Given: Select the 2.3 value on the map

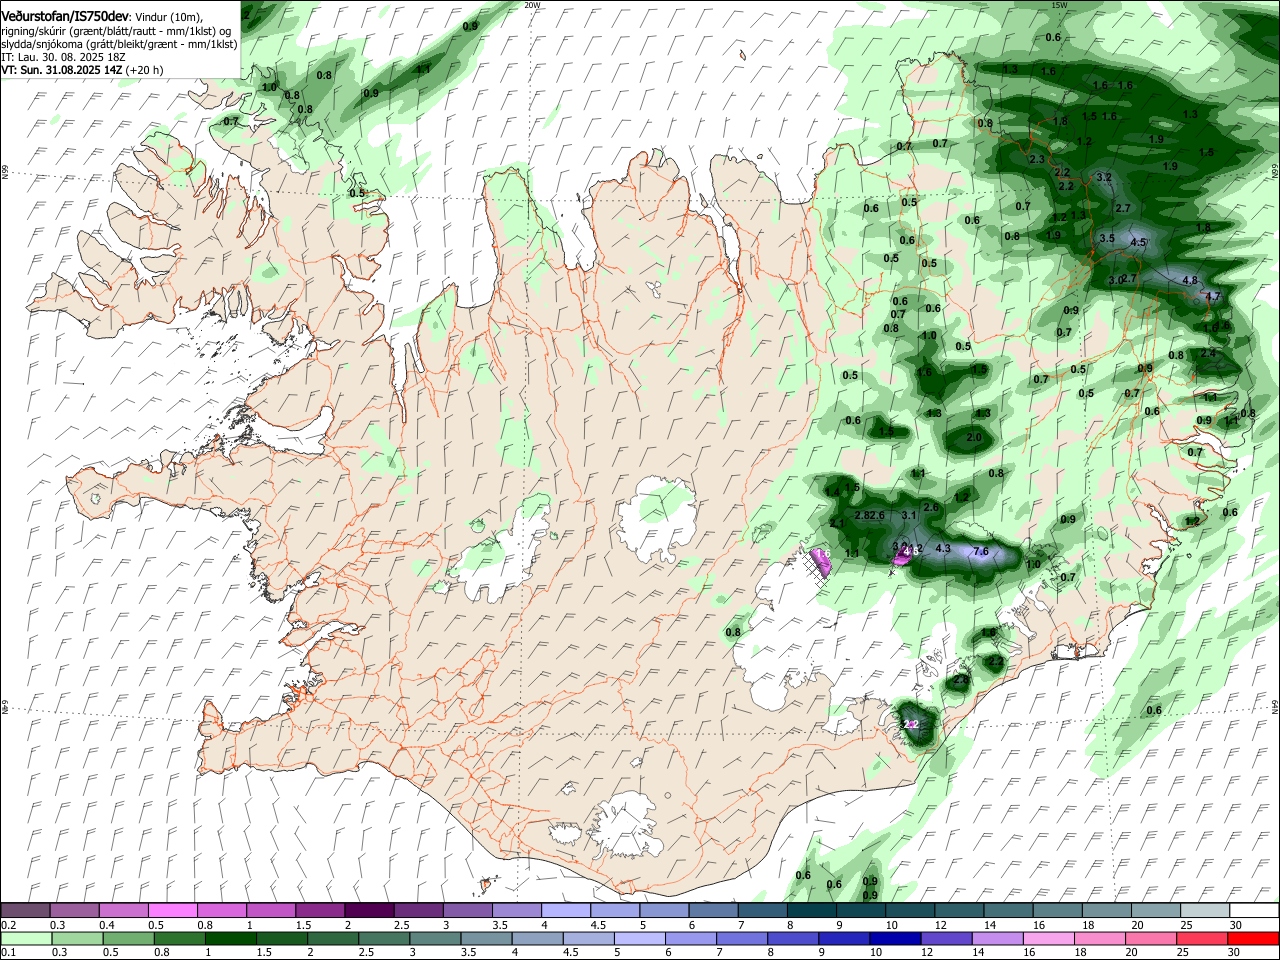Looking at the screenshot, I should (1037, 159).
